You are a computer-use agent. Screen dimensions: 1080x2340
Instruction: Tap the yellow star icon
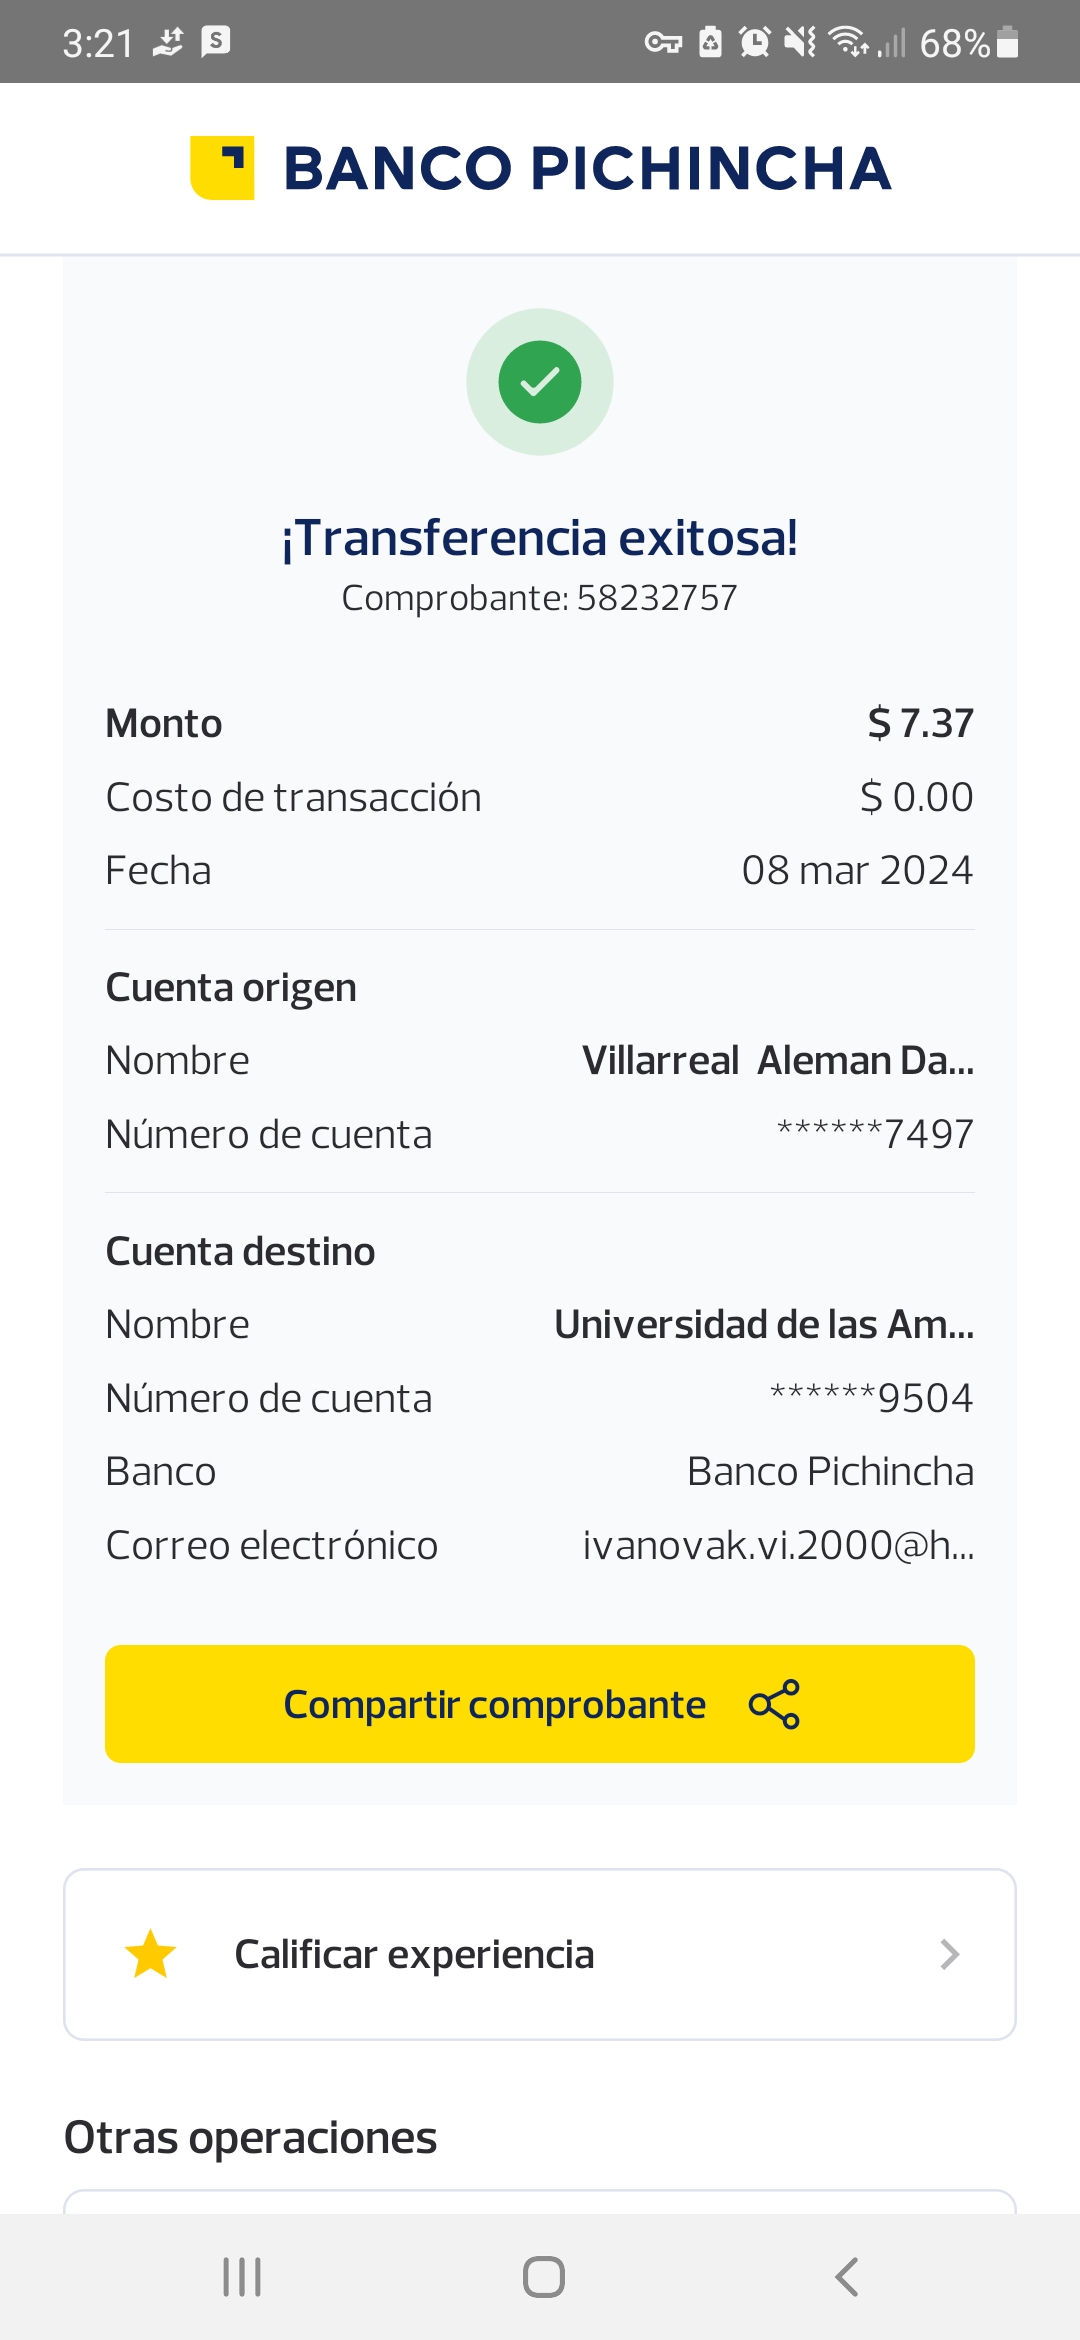[151, 1954]
